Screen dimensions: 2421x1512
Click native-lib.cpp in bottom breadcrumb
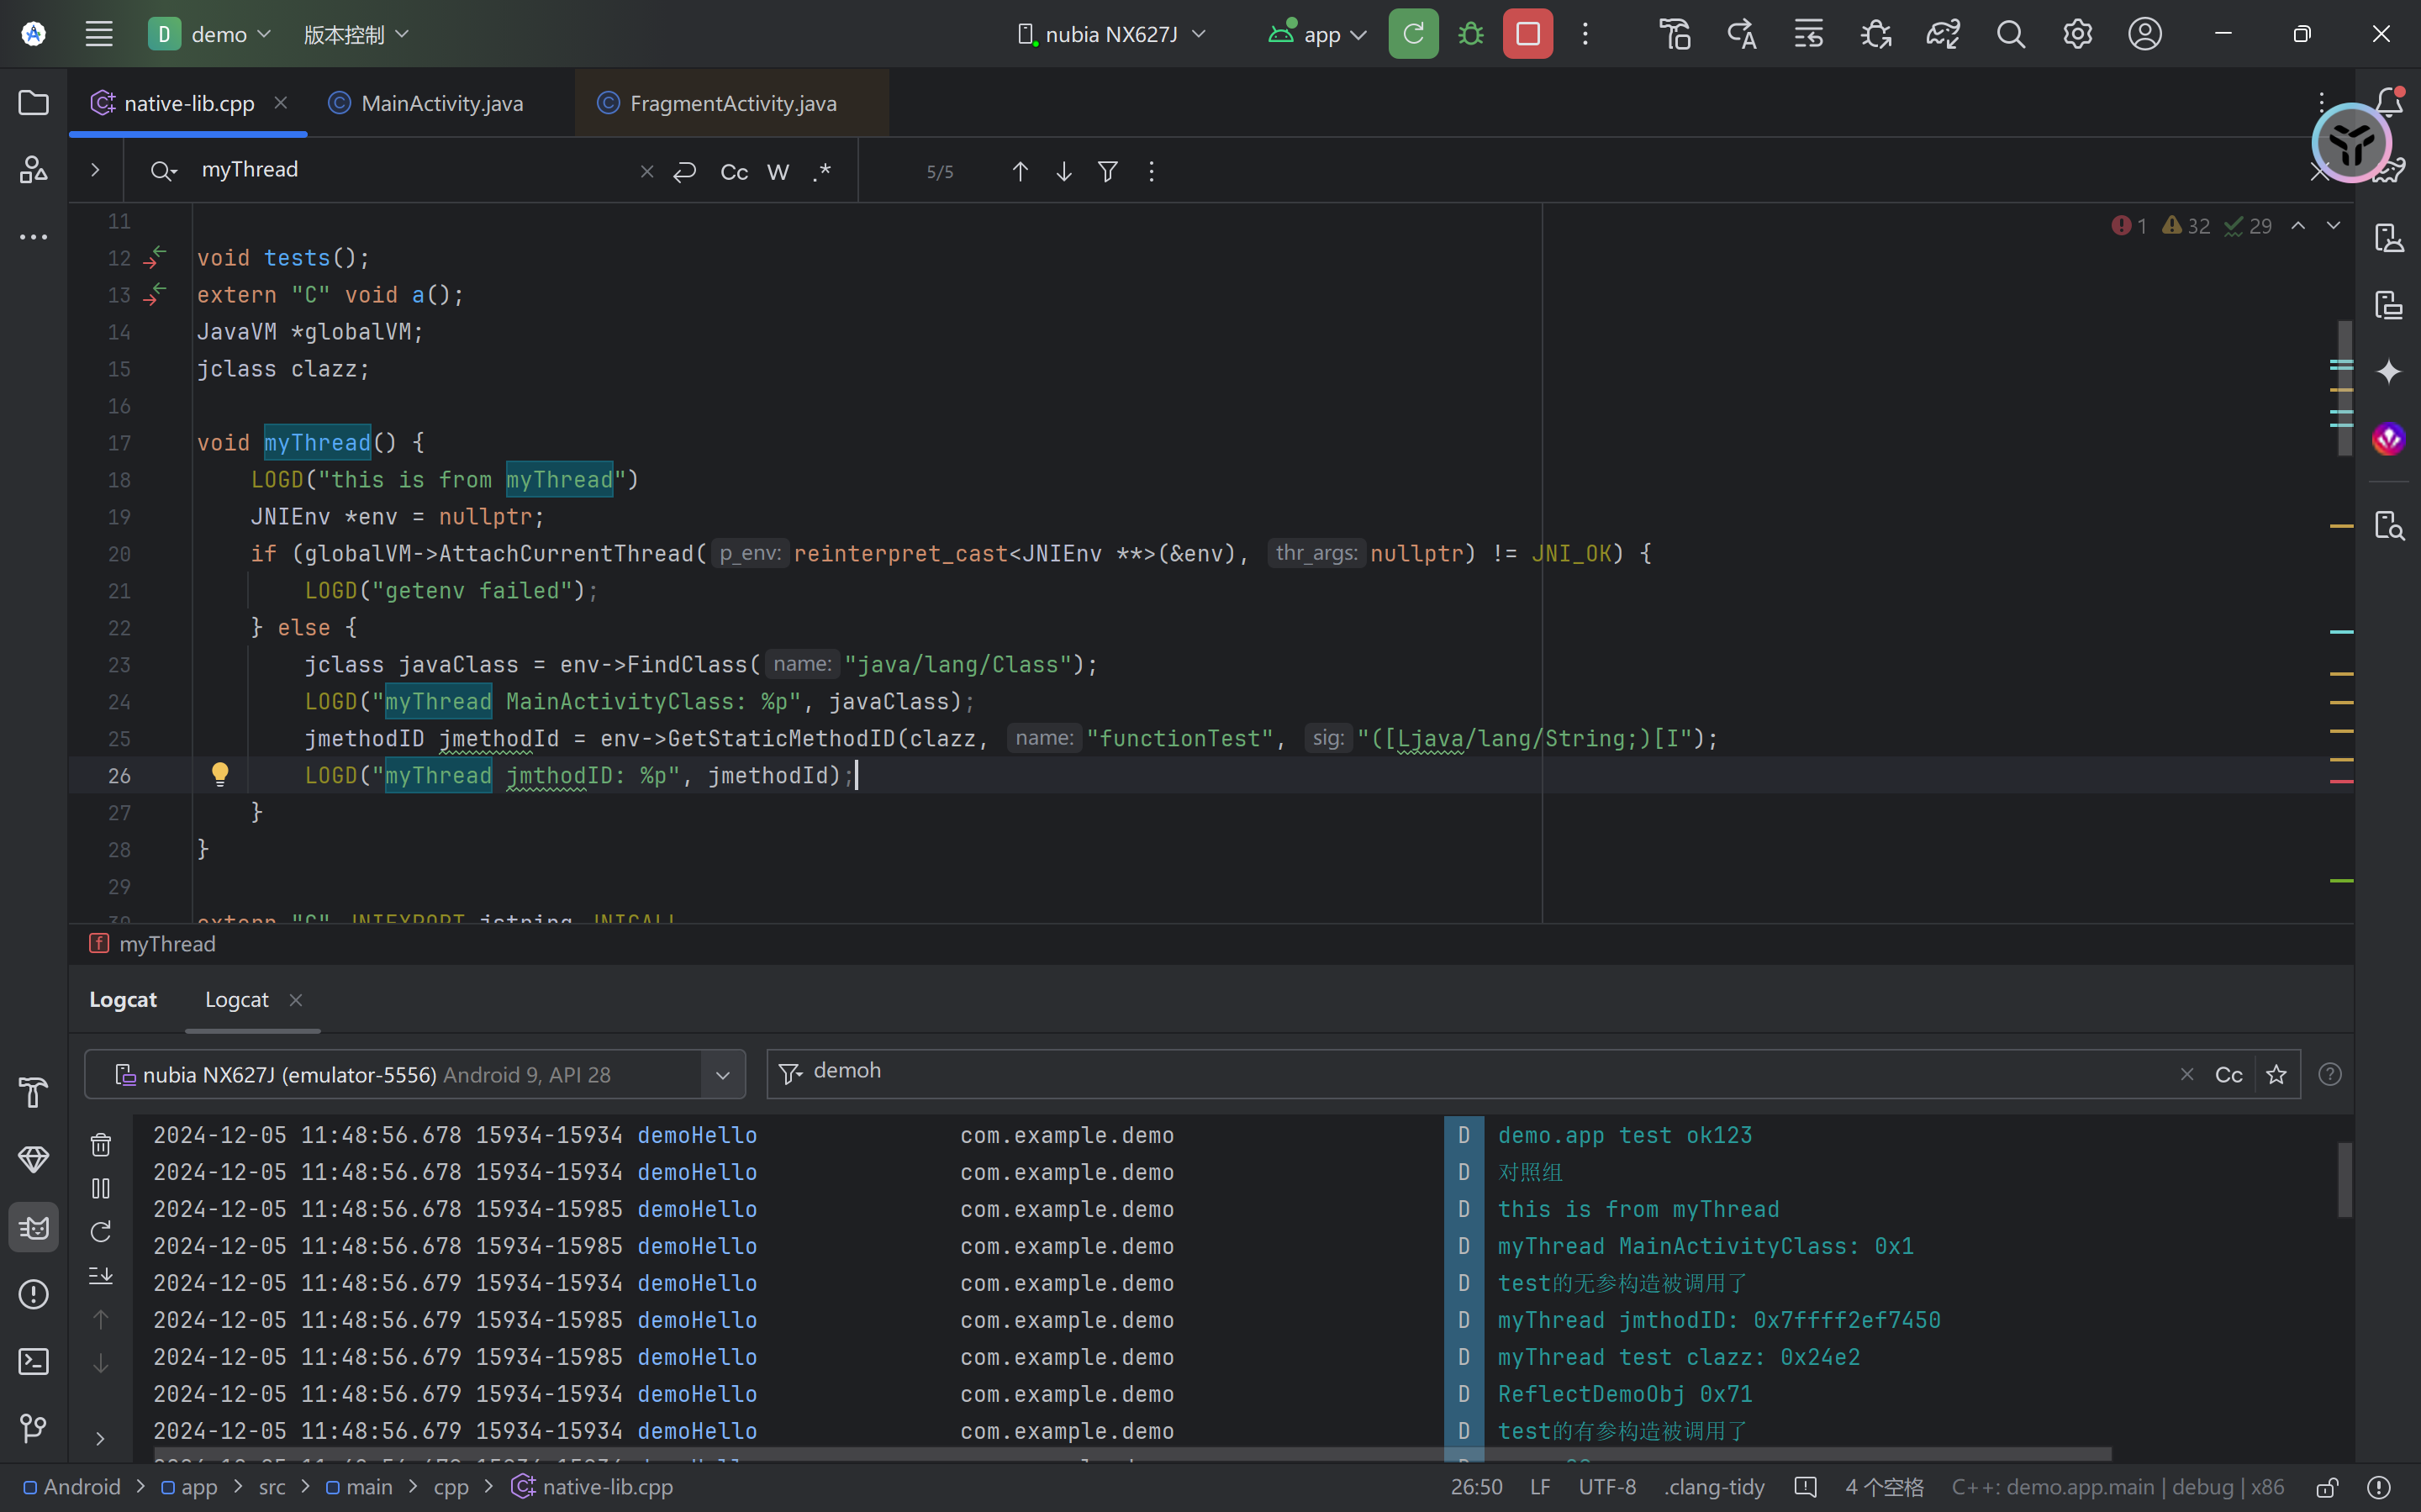tap(606, 1487)
